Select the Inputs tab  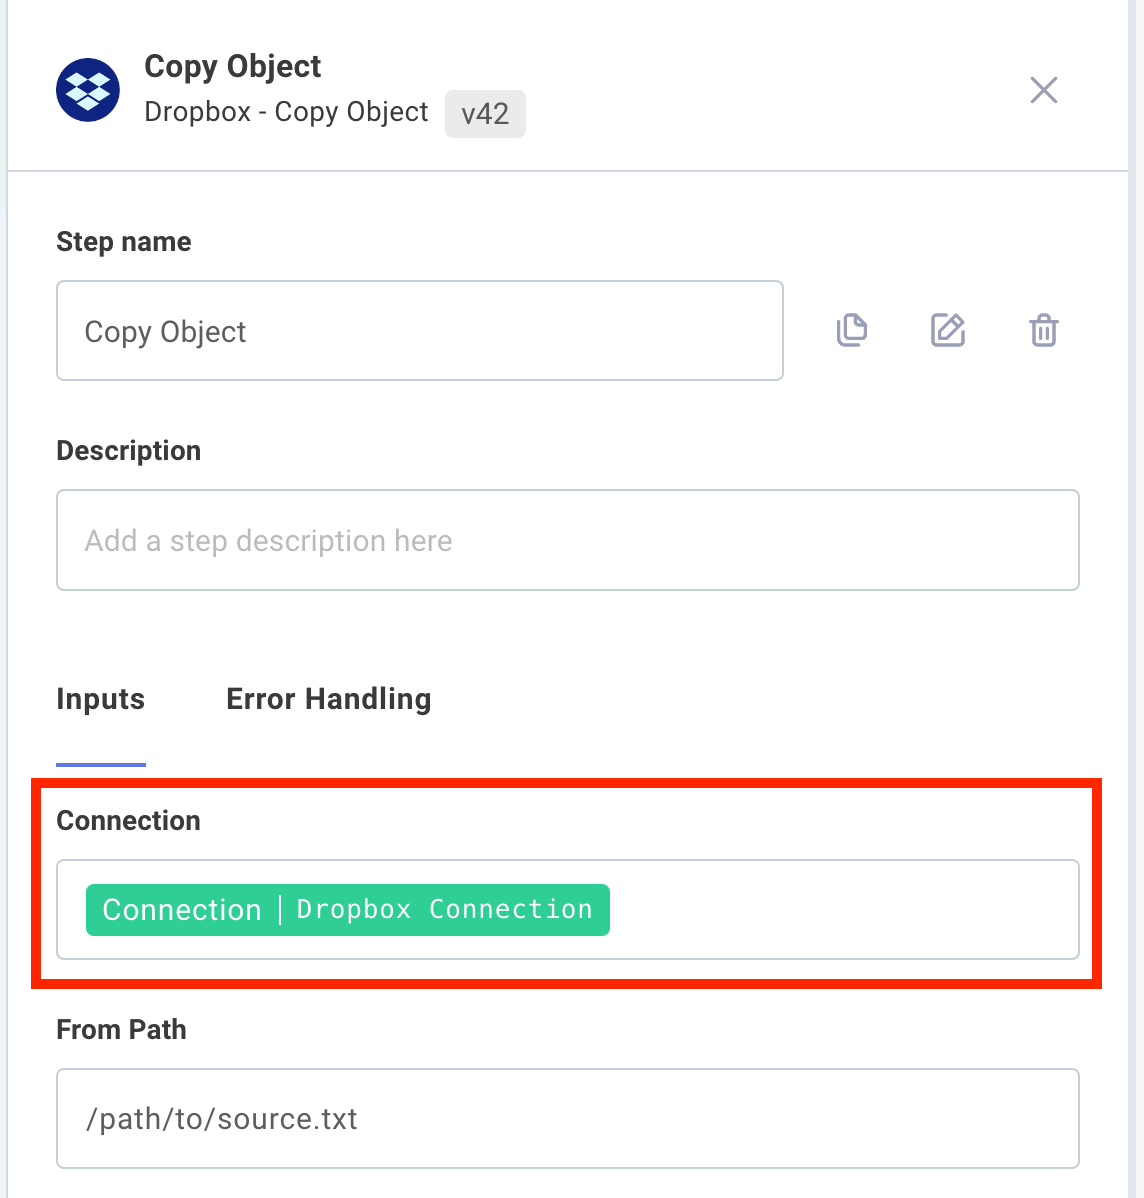(x=100, y=699)
